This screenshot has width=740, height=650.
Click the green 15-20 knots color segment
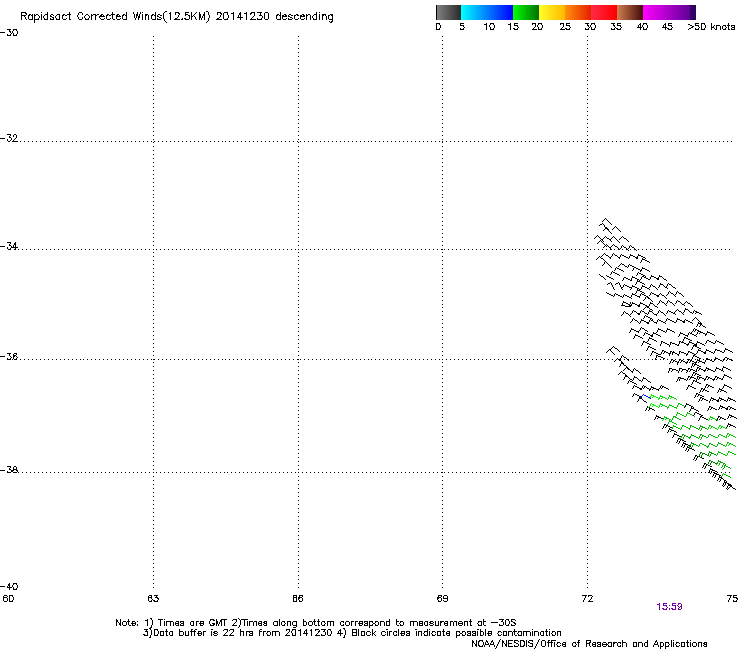(x=526, y=12)
